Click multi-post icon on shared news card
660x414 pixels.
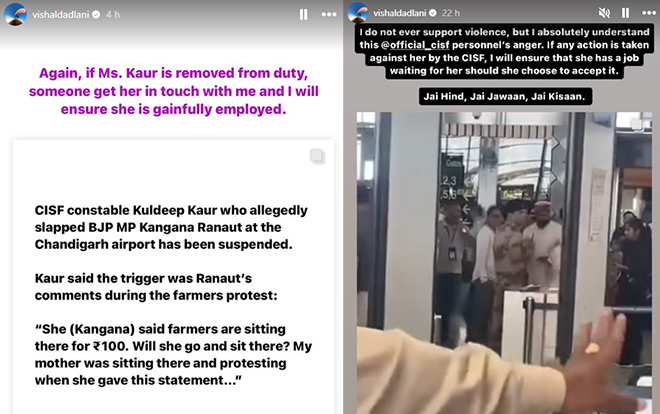(317, 156)
